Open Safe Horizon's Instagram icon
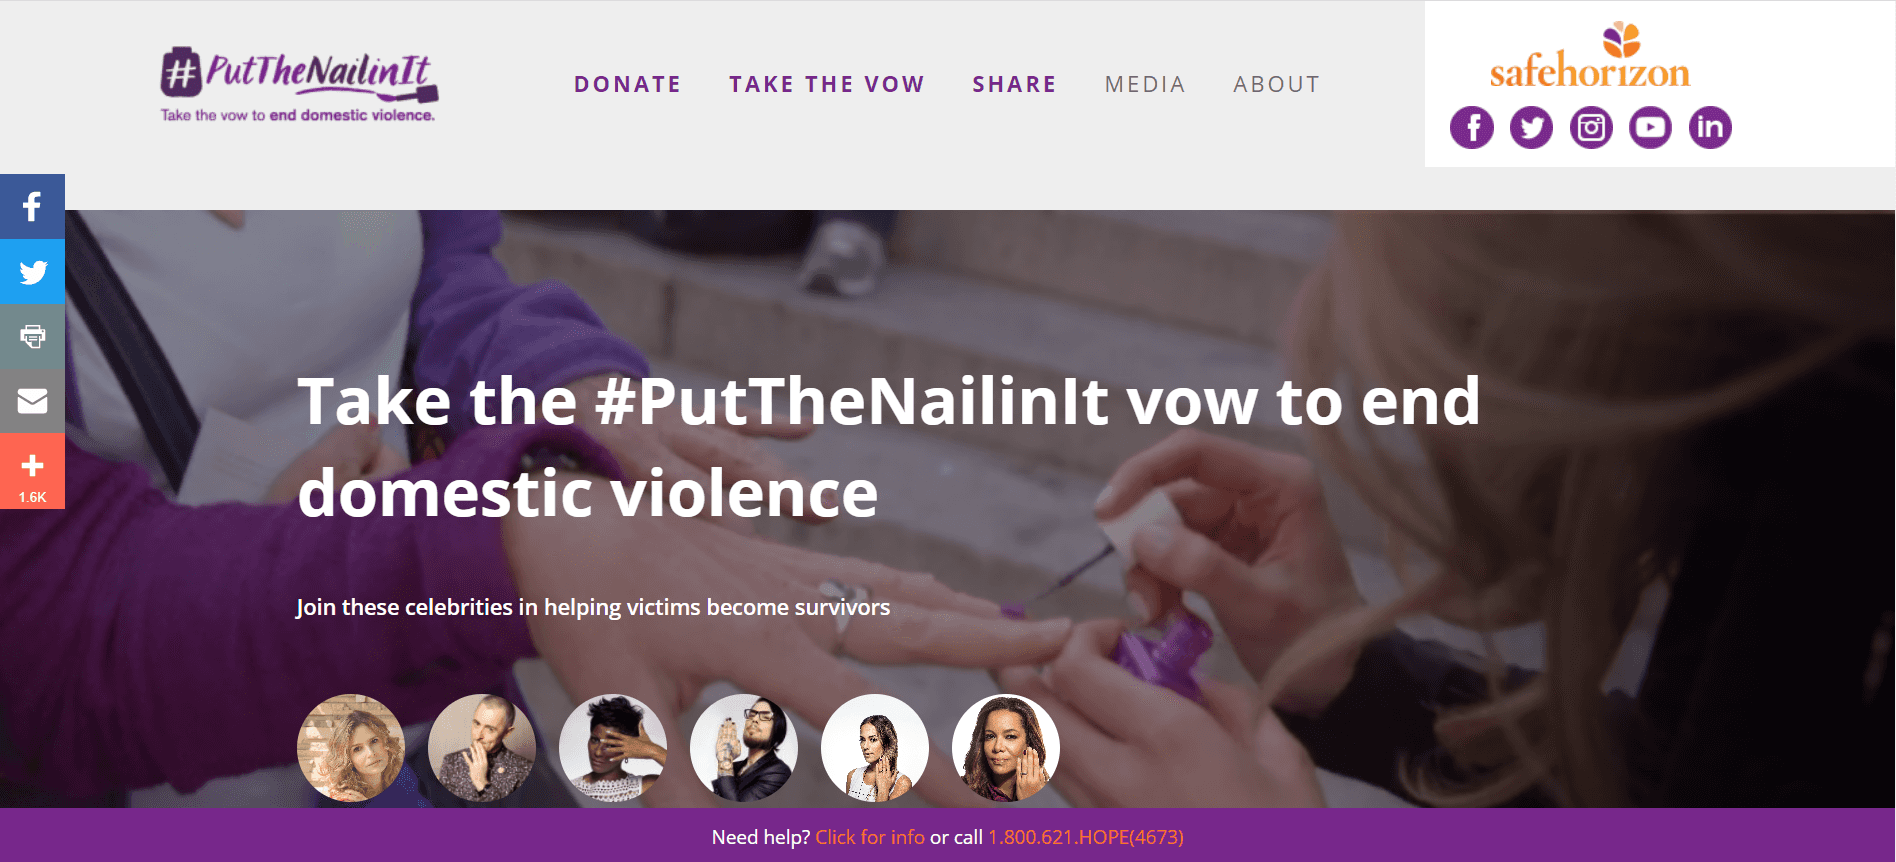 point(1591,127)
